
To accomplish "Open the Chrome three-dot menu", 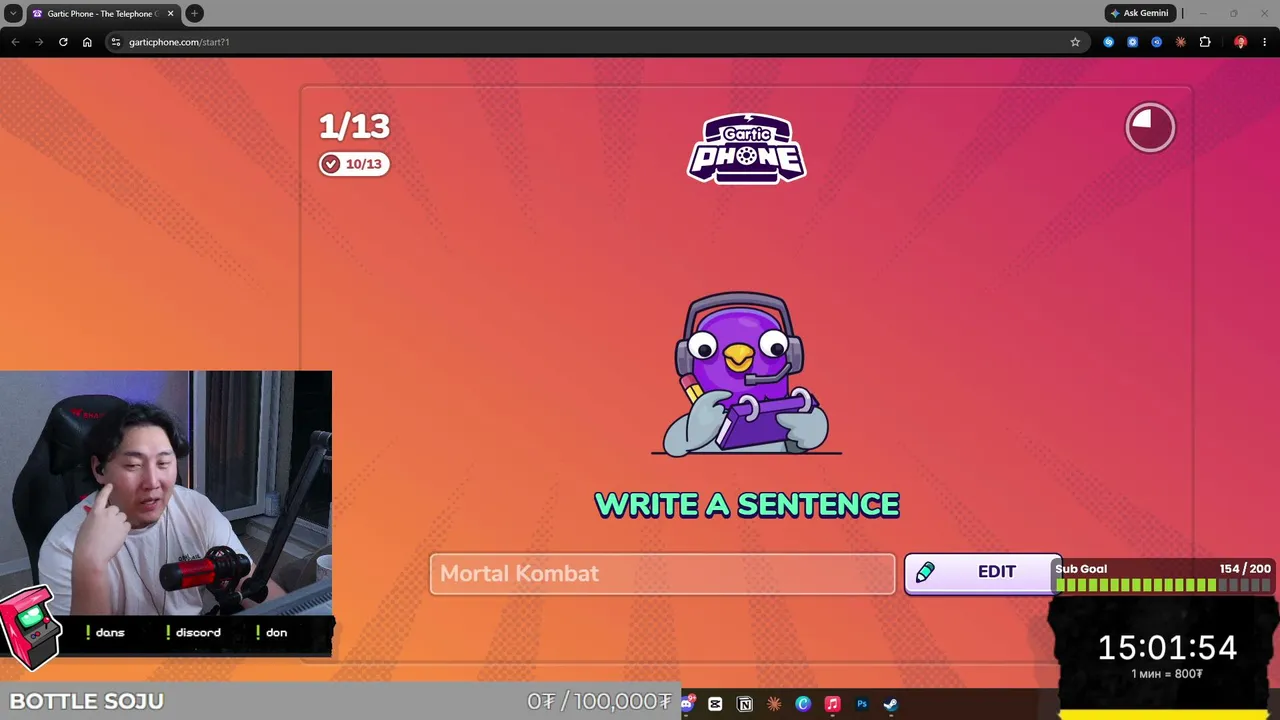I will [1264, 42].
